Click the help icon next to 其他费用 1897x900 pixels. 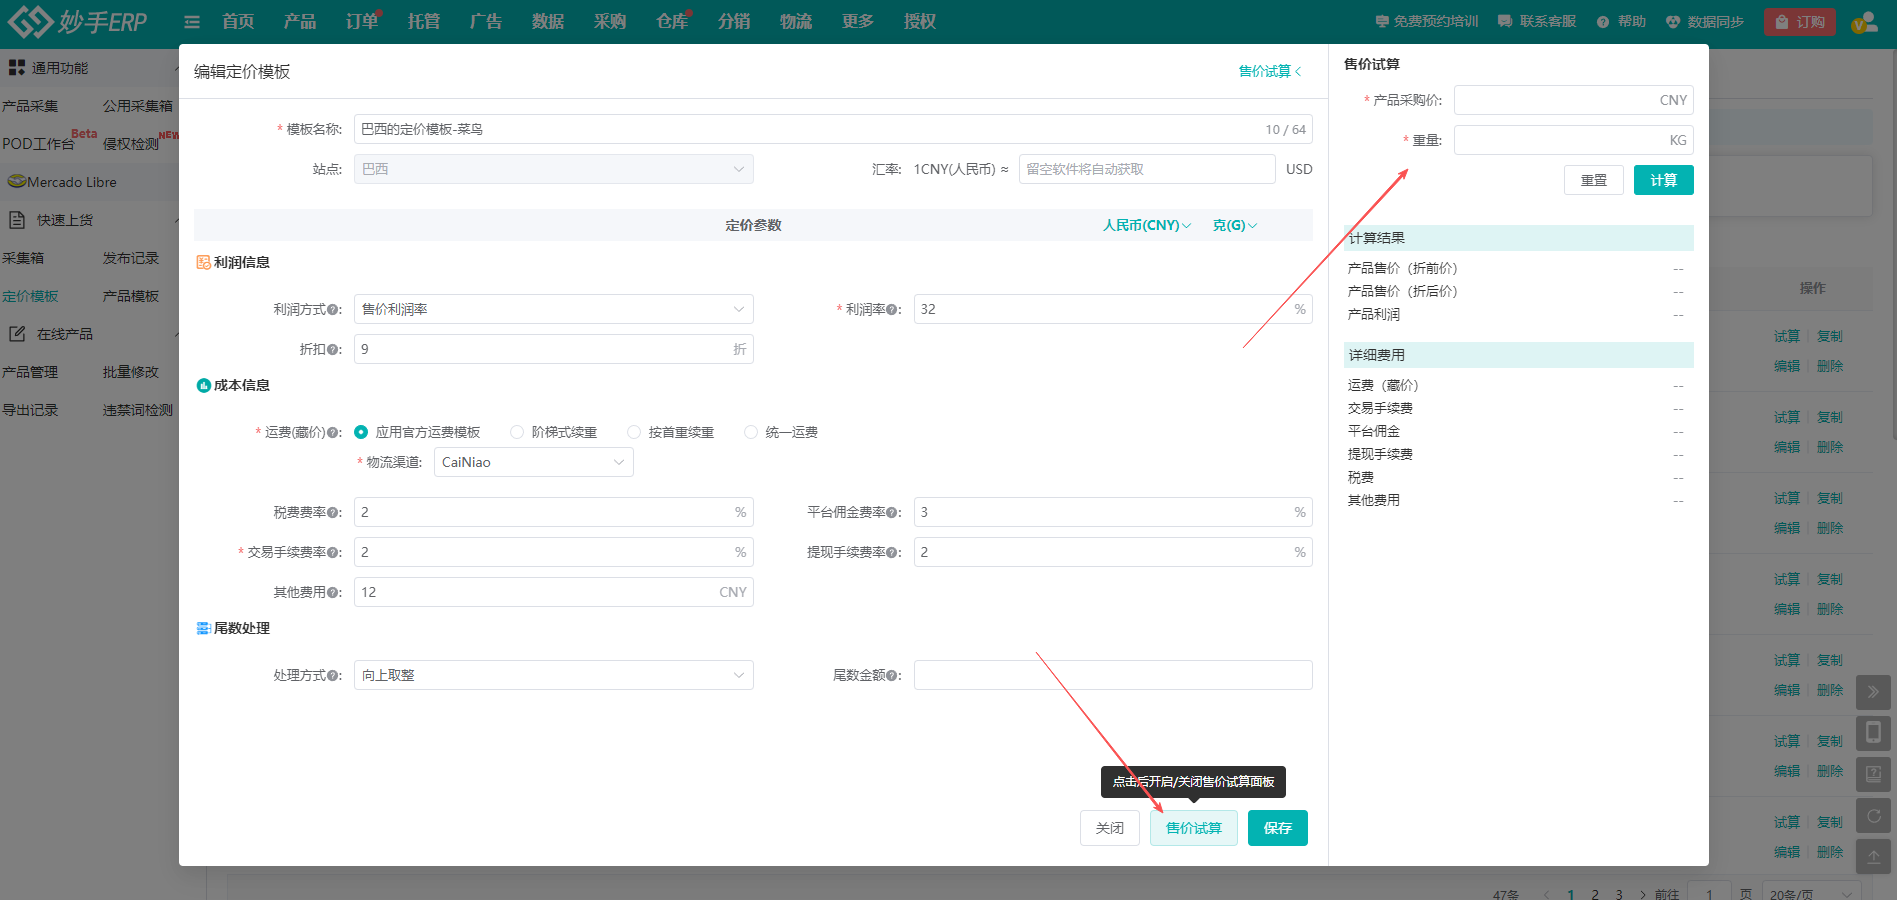[x=332, y=593]
